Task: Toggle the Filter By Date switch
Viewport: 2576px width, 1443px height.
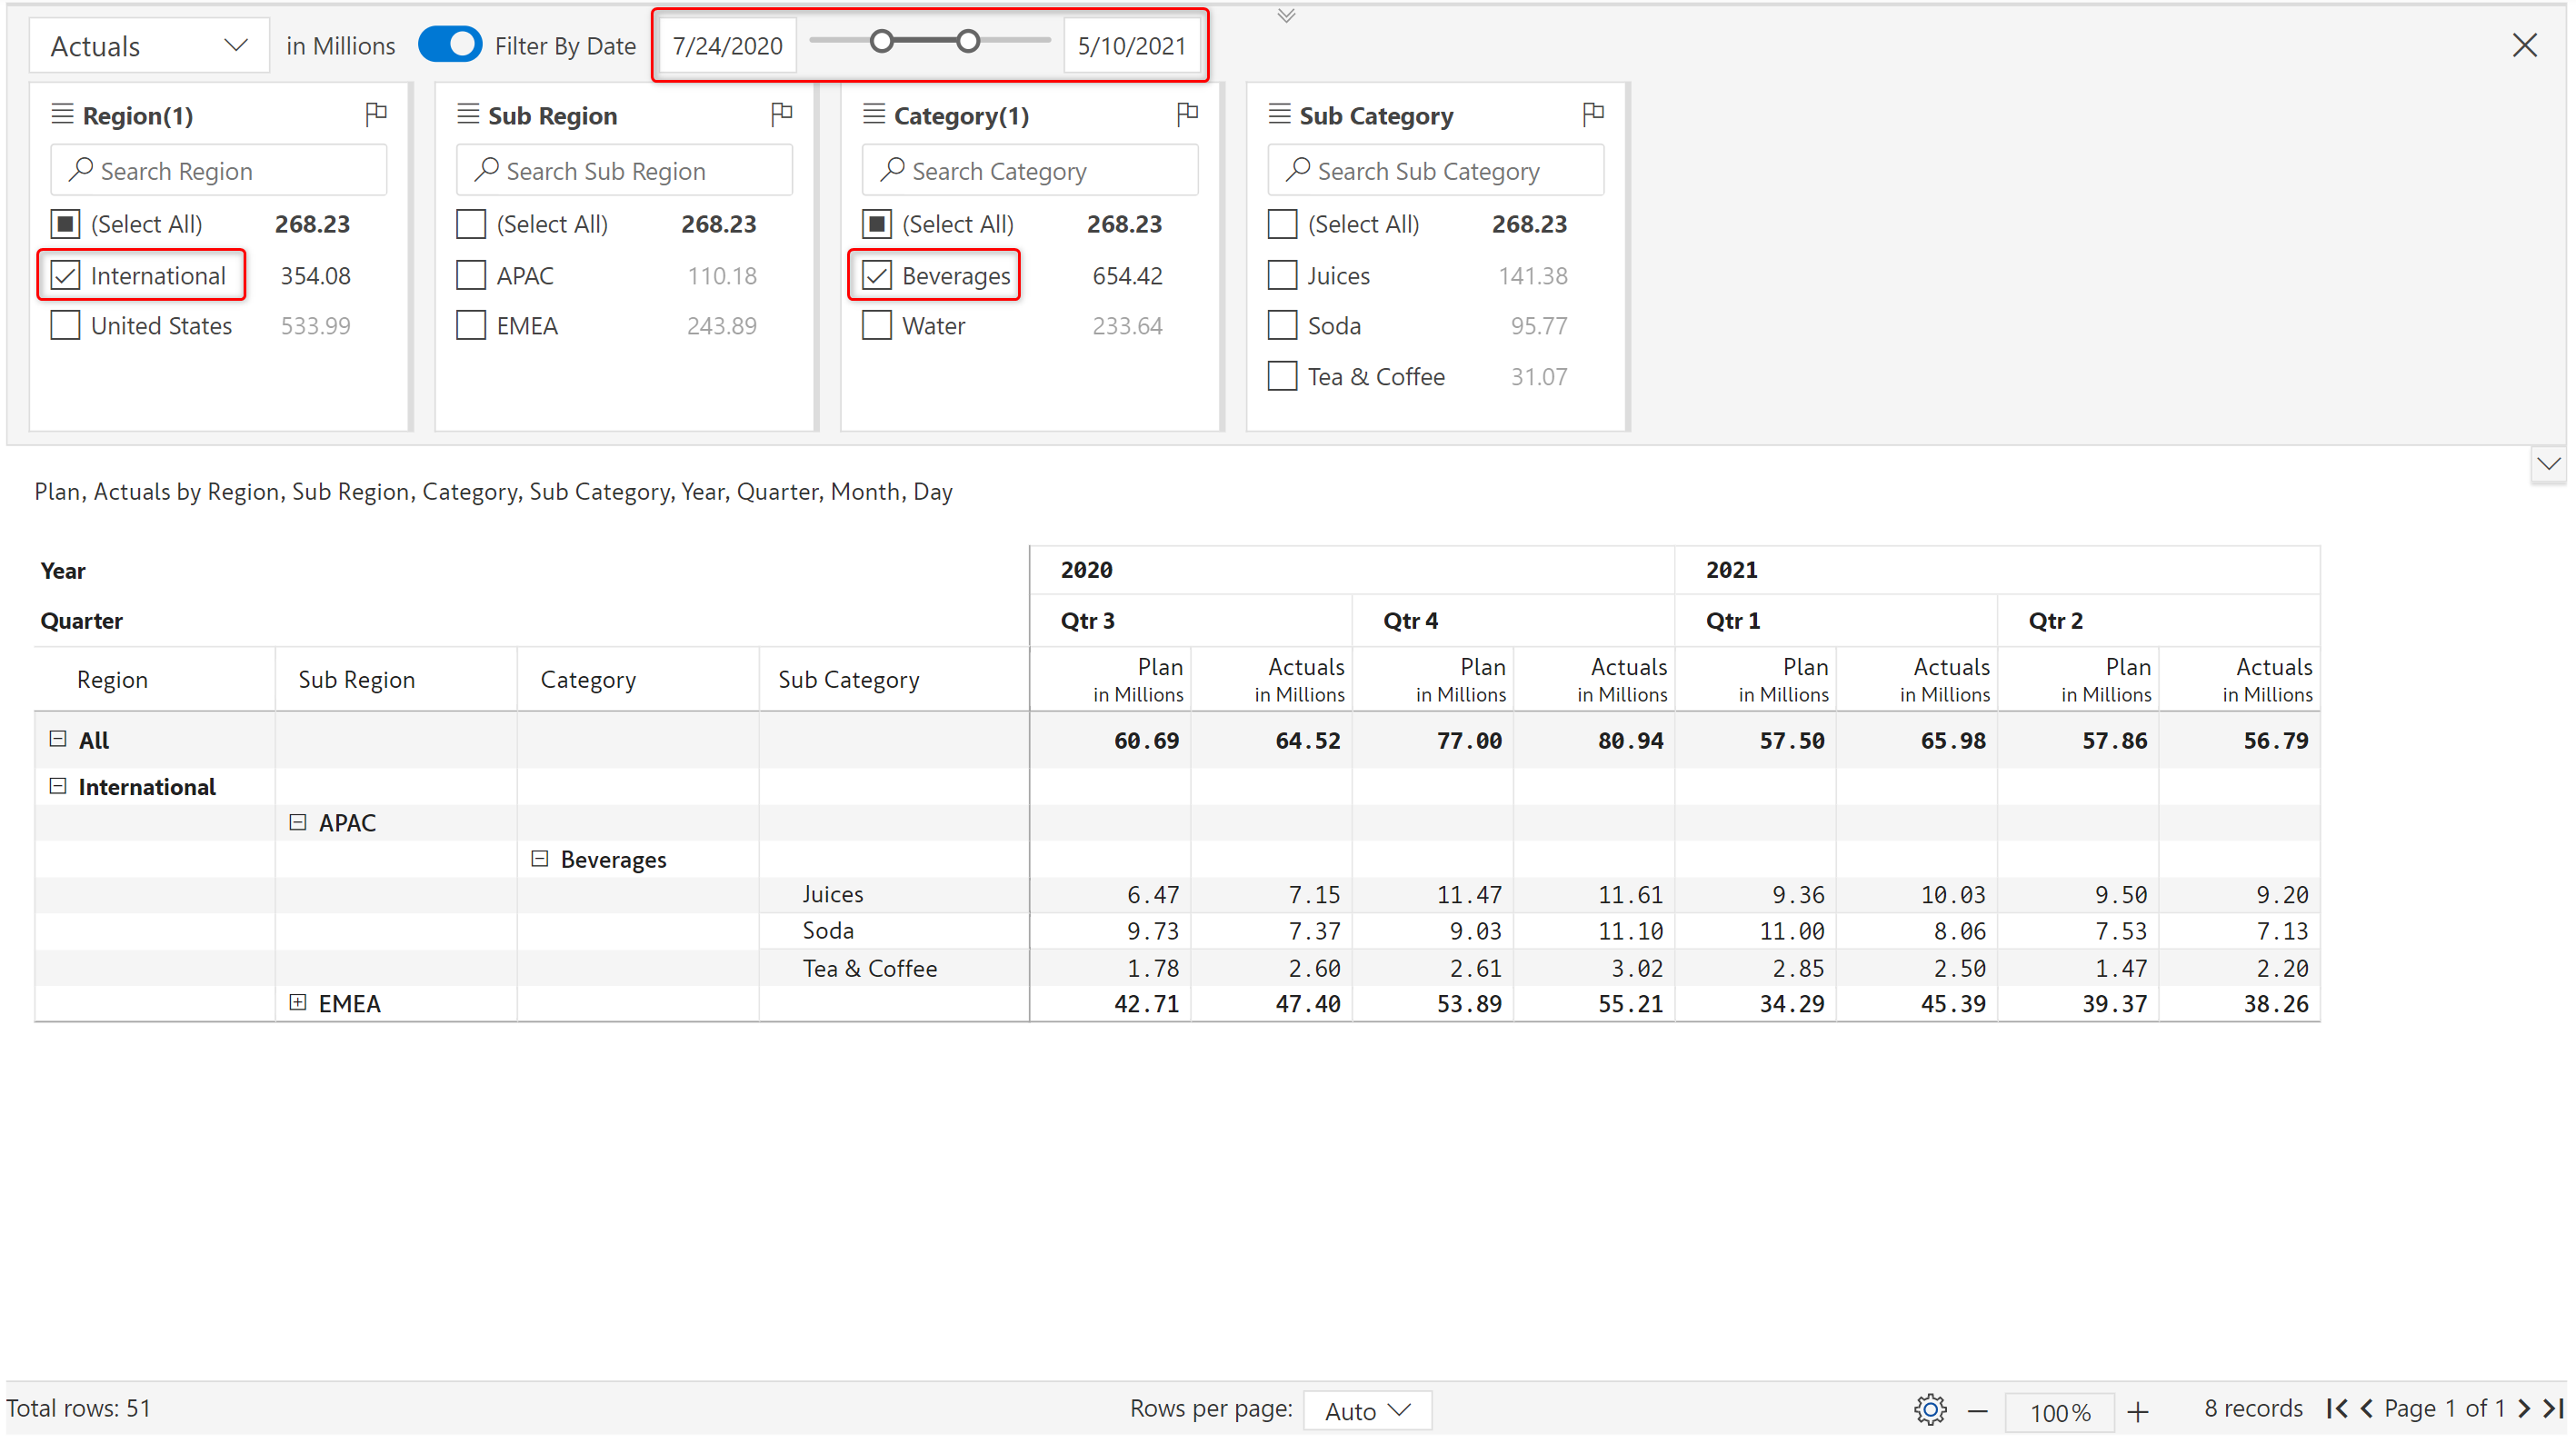Action: 450,45
